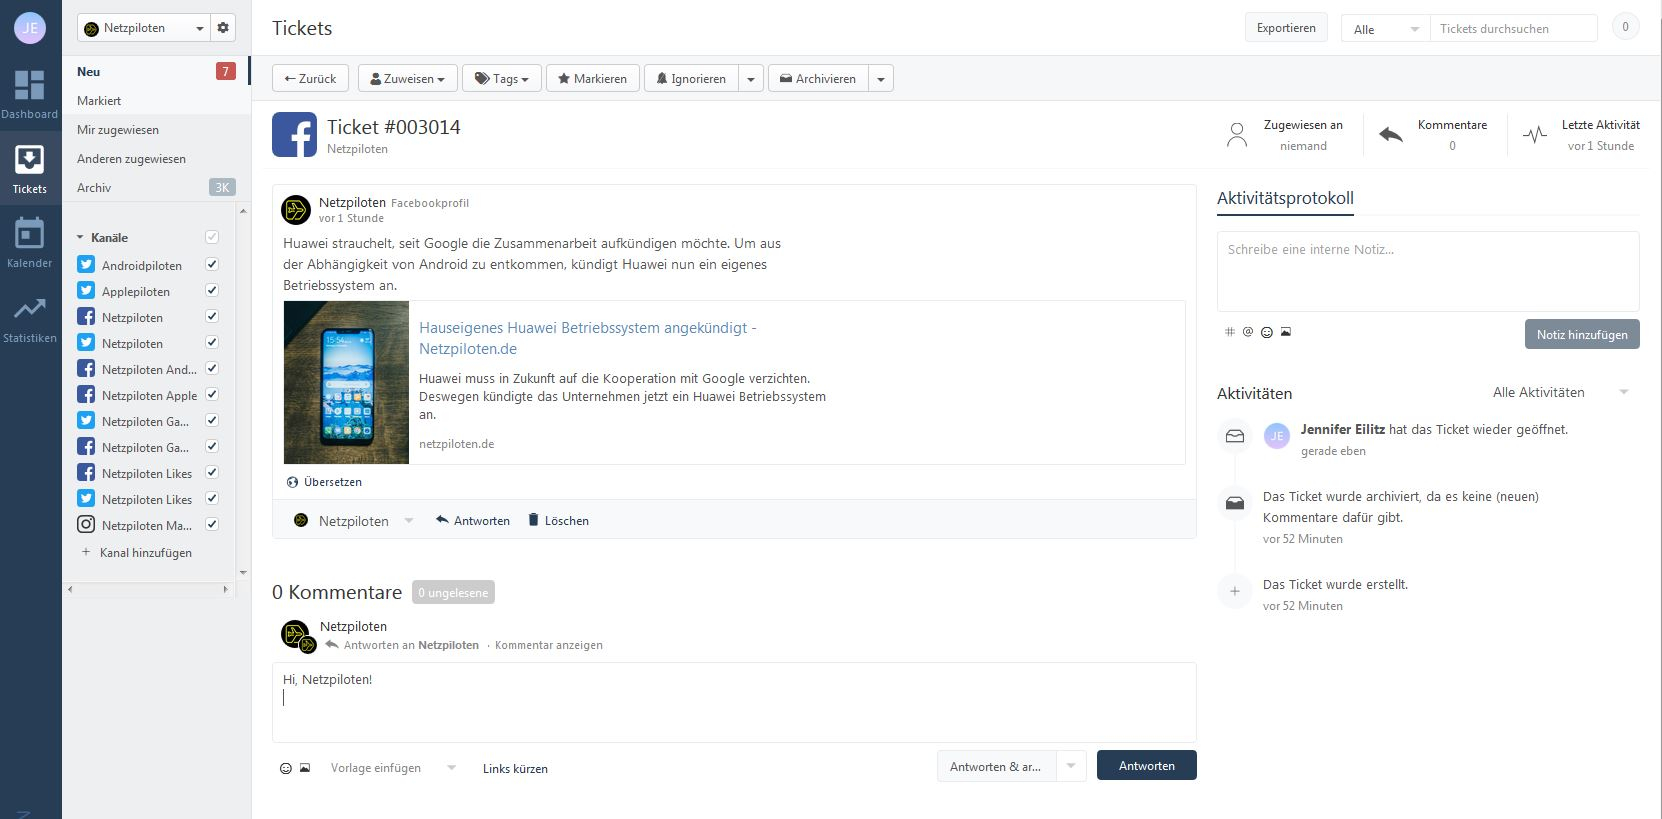This screenshot has width=1662, height=819.
Task: Click the image icon under internal note
Action: pyautogui.click(x=1286, y=332)
